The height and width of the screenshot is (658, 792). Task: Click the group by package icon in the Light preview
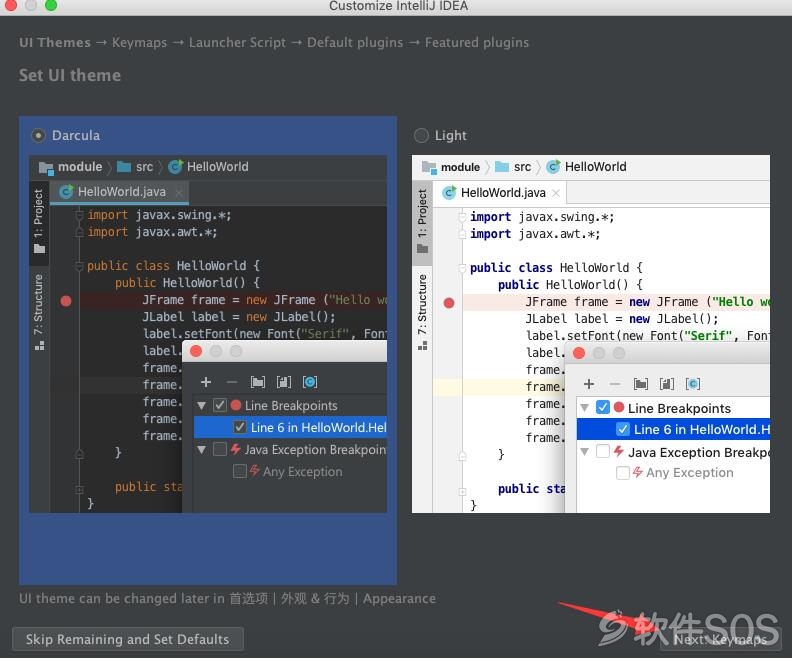(641, 384)
